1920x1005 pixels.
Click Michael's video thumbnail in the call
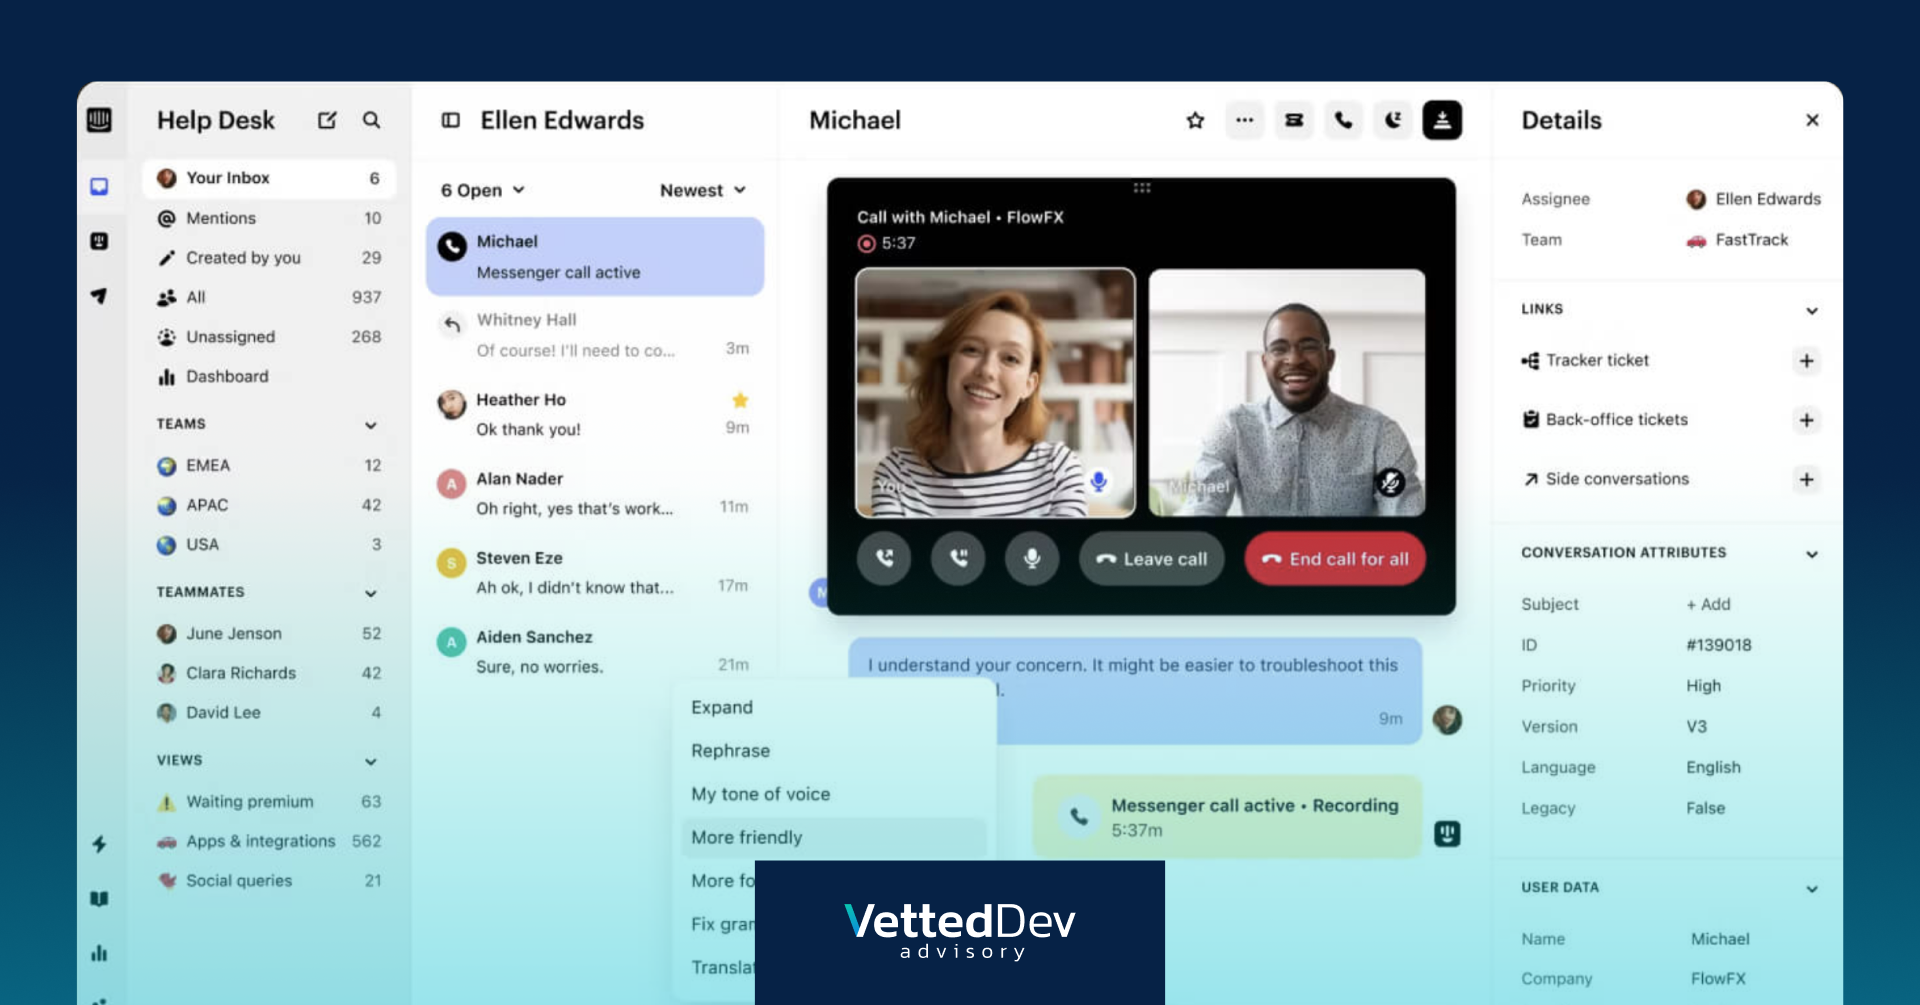pyautogui.click(x=1287, y=392)
